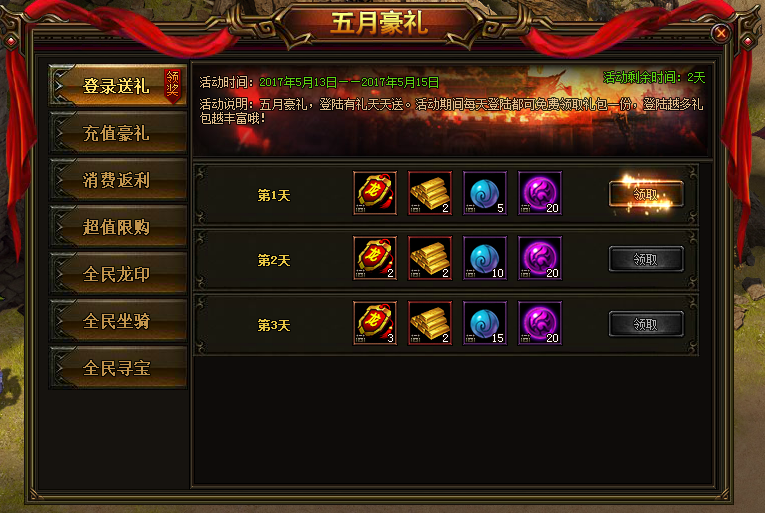Screen dimensions: 765x513
Task: Switch to the 全民坐骑 tab
Action: pyautogui.click(x=118, y=321)
